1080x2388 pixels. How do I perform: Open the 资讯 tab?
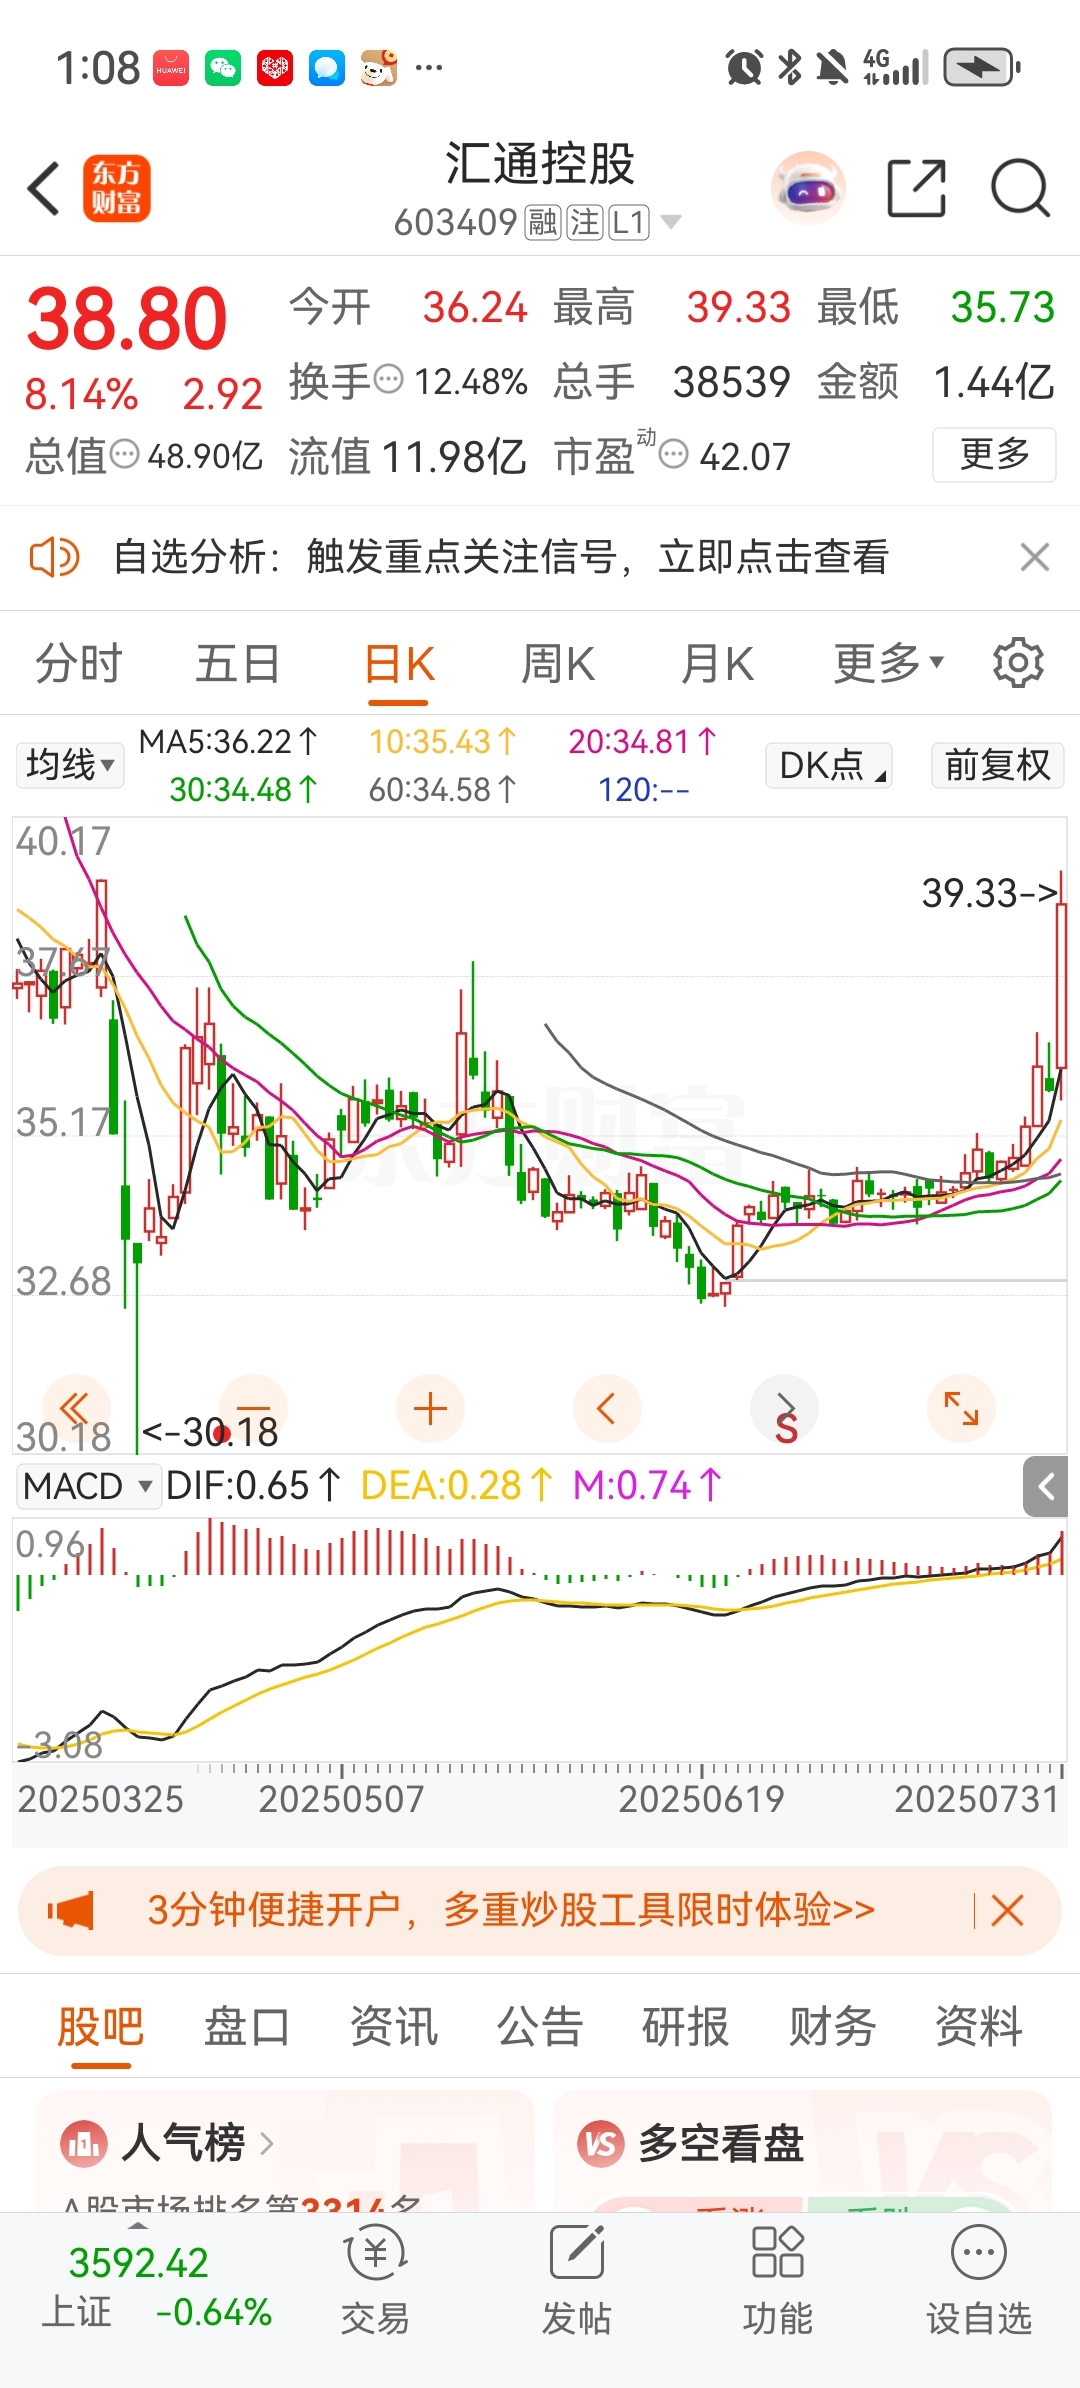(x=394, y=2027)
